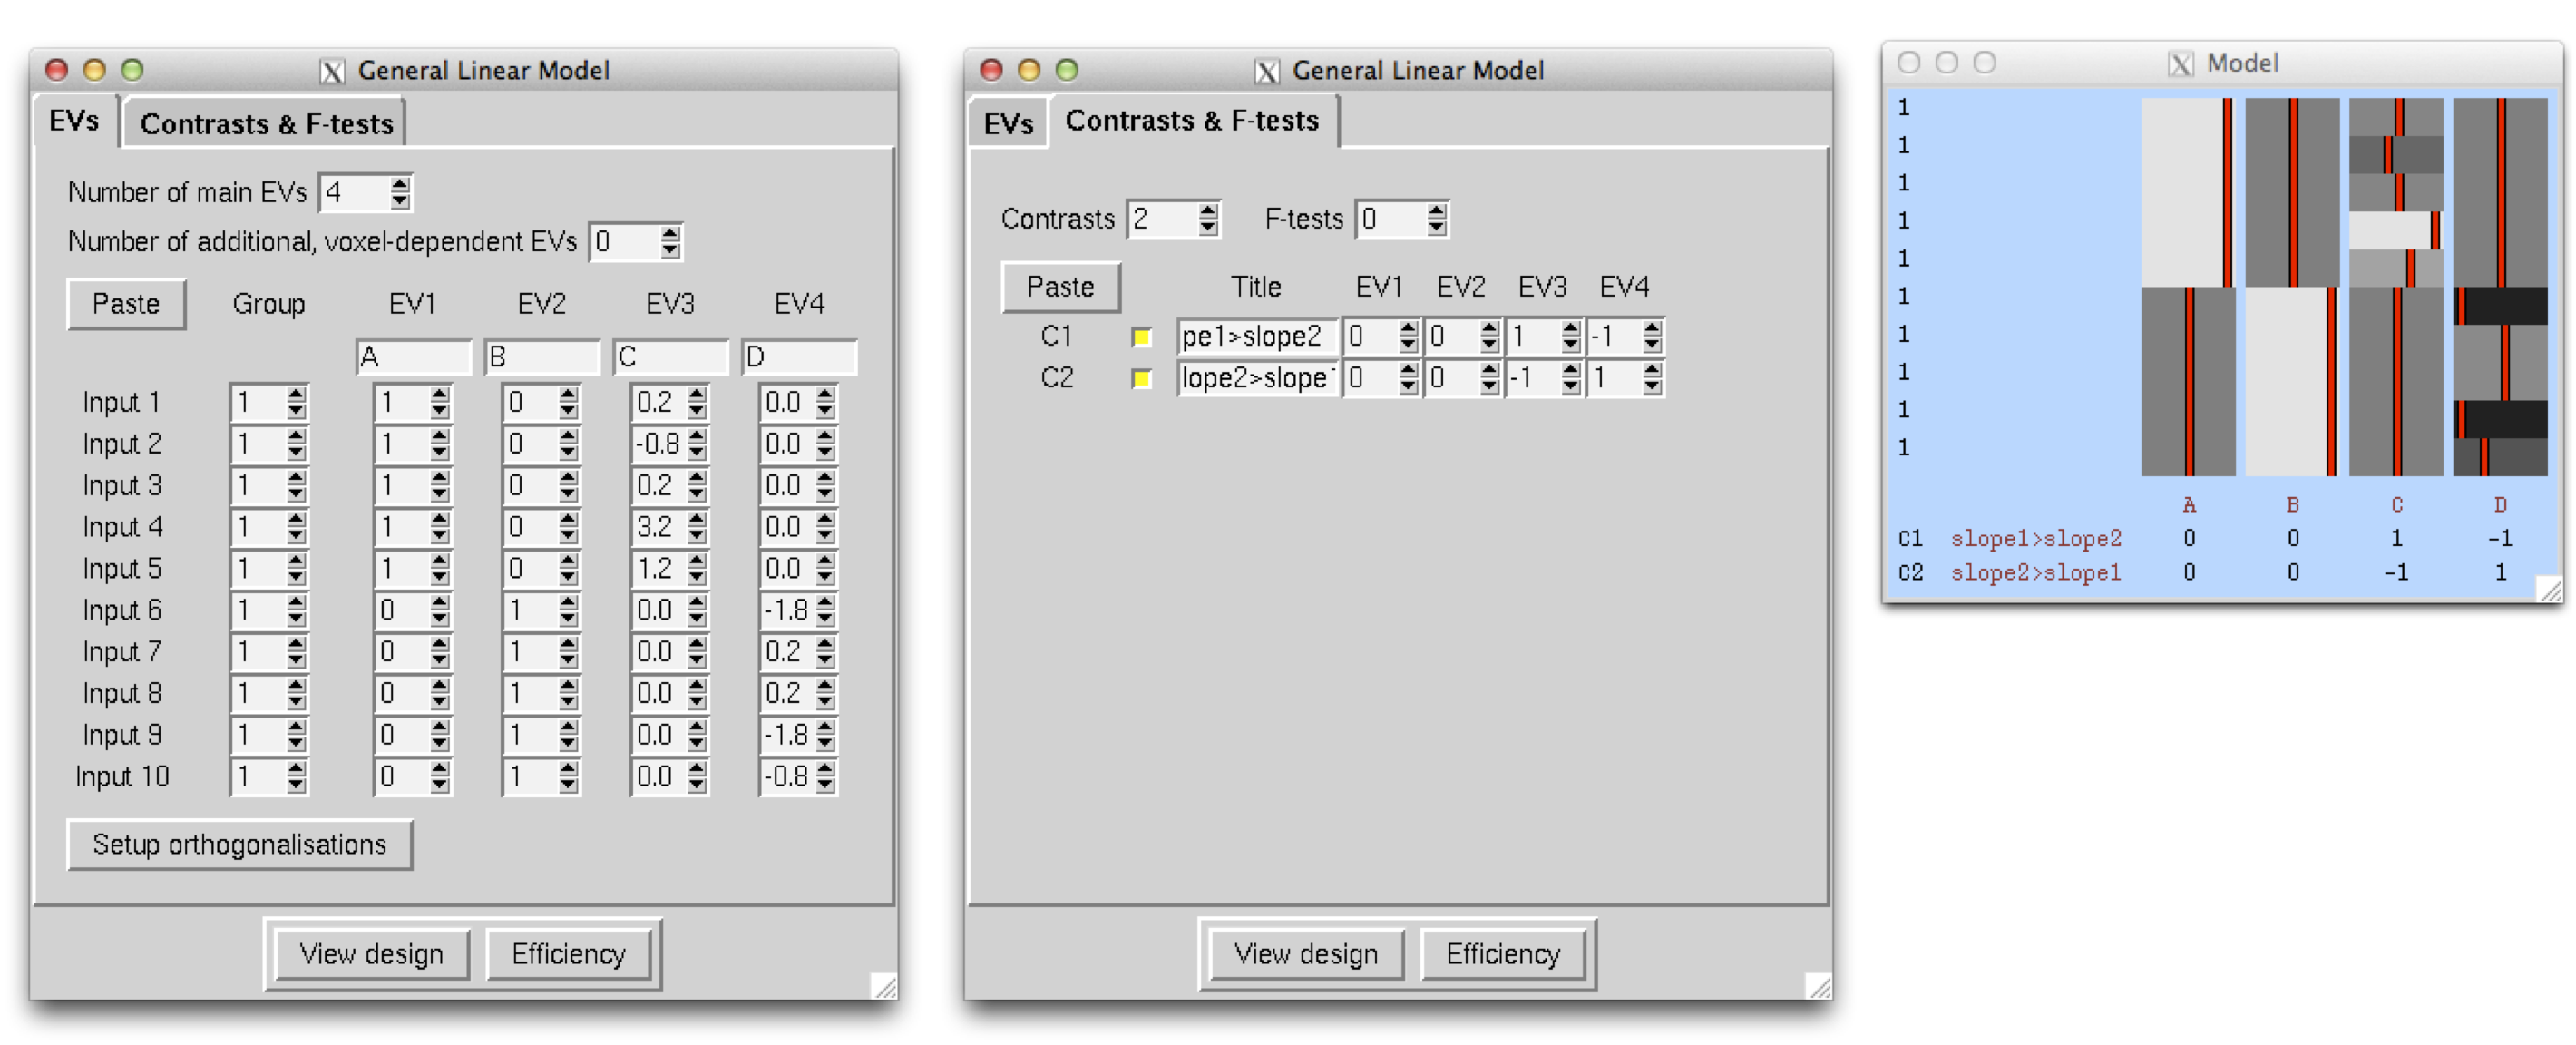Edit the C1 contrast title pe1>slope2

tap(1253, 337)
